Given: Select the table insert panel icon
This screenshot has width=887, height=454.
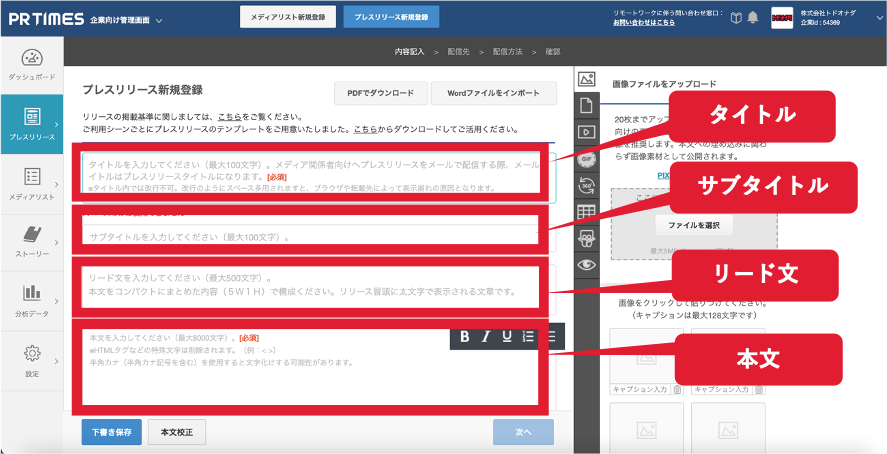Looking at the screenshot, I should [587, 212].
